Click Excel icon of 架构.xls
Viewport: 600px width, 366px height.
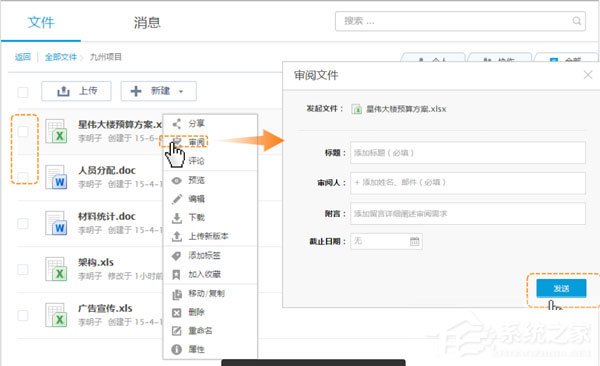(56, 269)
